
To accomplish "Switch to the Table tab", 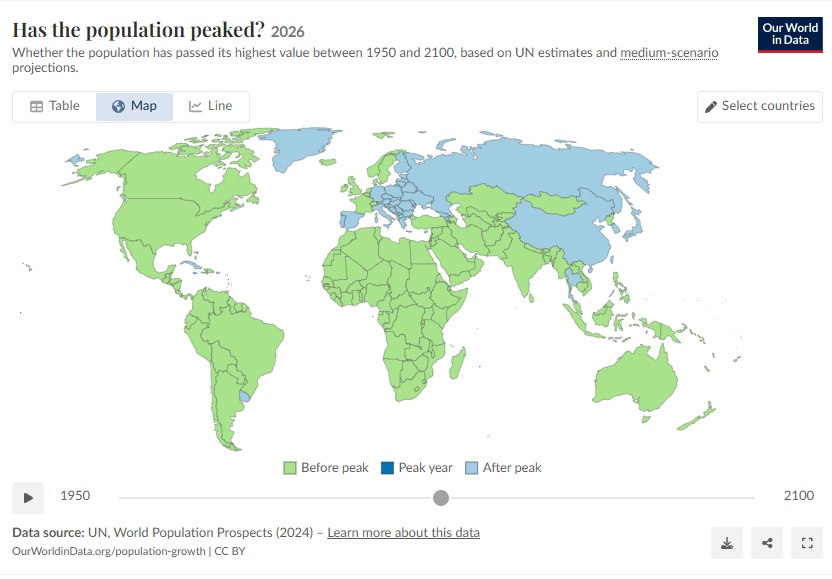I will click(55, 106).
